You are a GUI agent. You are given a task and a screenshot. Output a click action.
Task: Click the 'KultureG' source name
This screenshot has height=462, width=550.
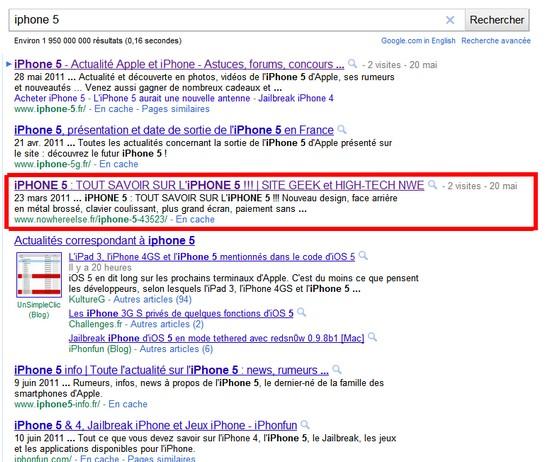[x=87, y=300]
